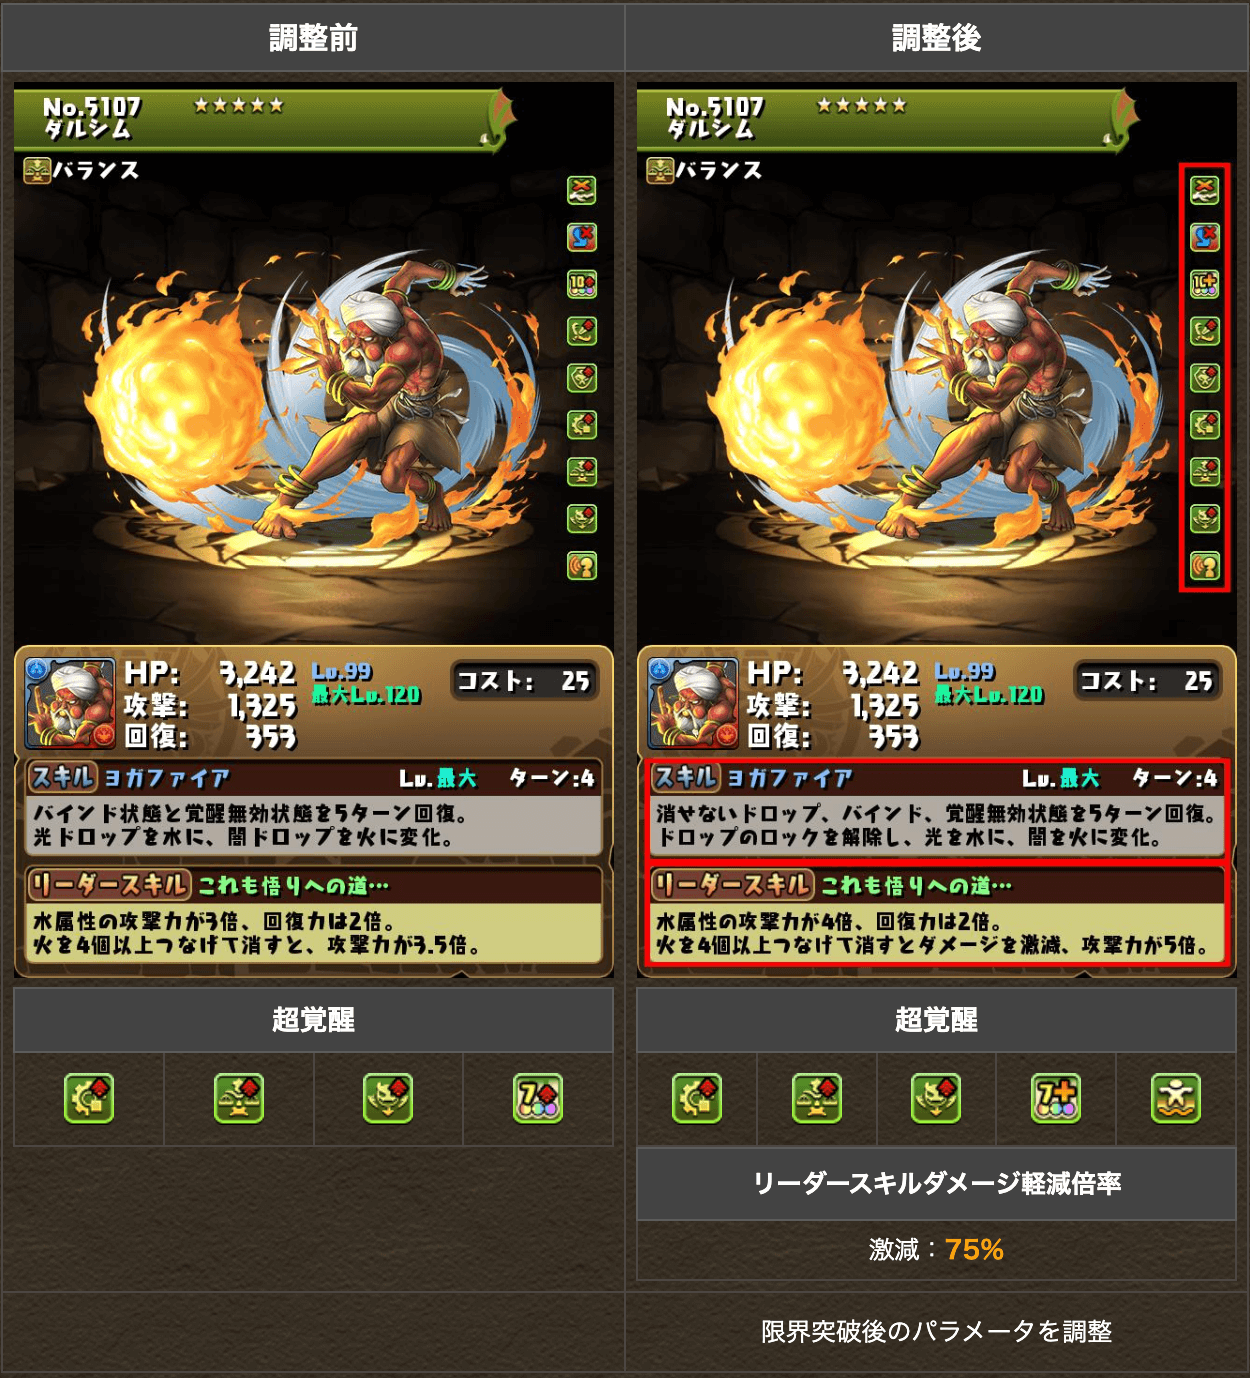Select the skill bind resist icon in 調整後 column

click(1204, 237)
